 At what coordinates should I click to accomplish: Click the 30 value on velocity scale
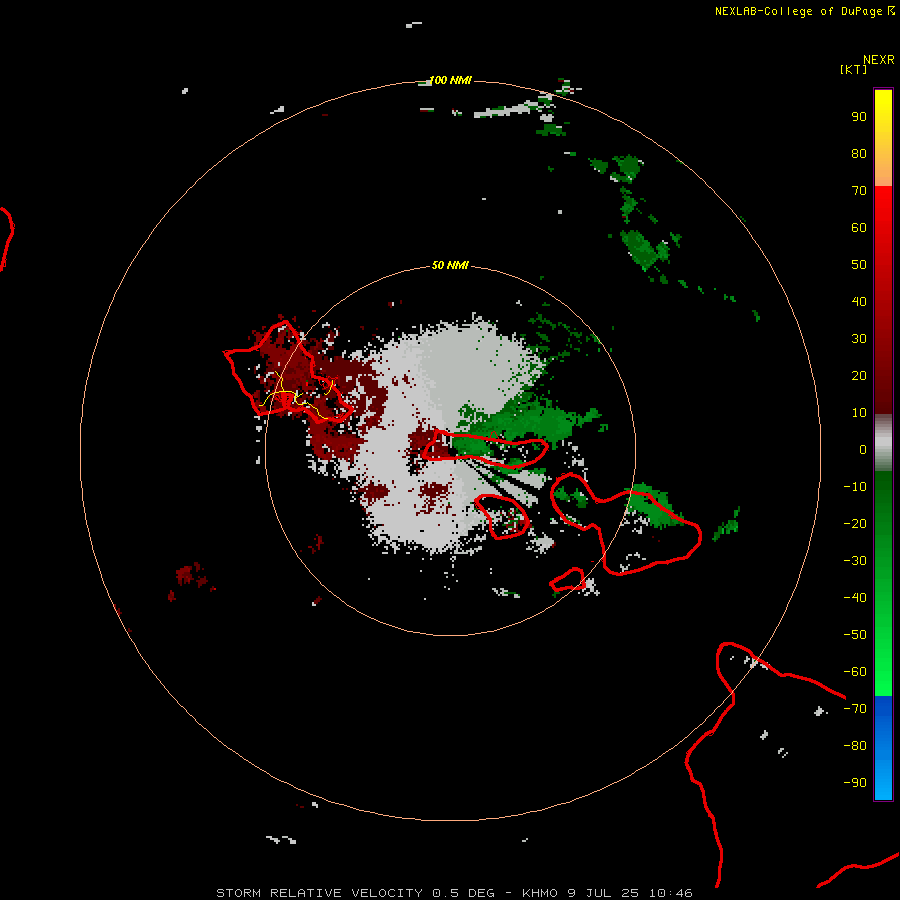click(x=859, y=339)
